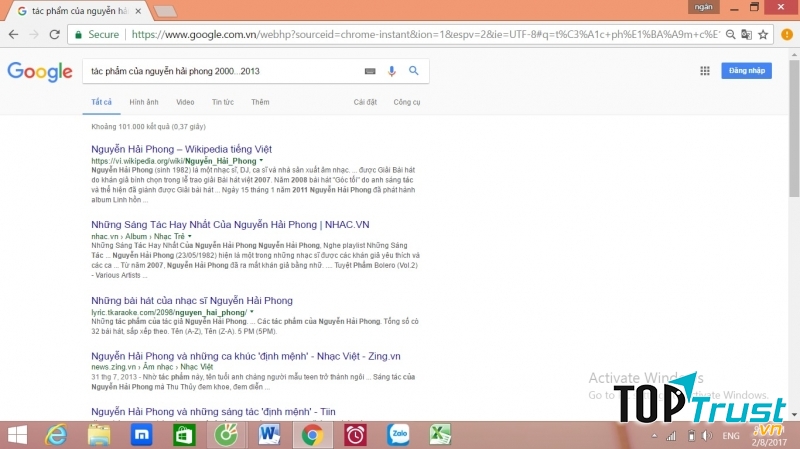Open the Zing.vn ca khúc 'định mệnh' result
800x449 pixels.
click(246, 356)
